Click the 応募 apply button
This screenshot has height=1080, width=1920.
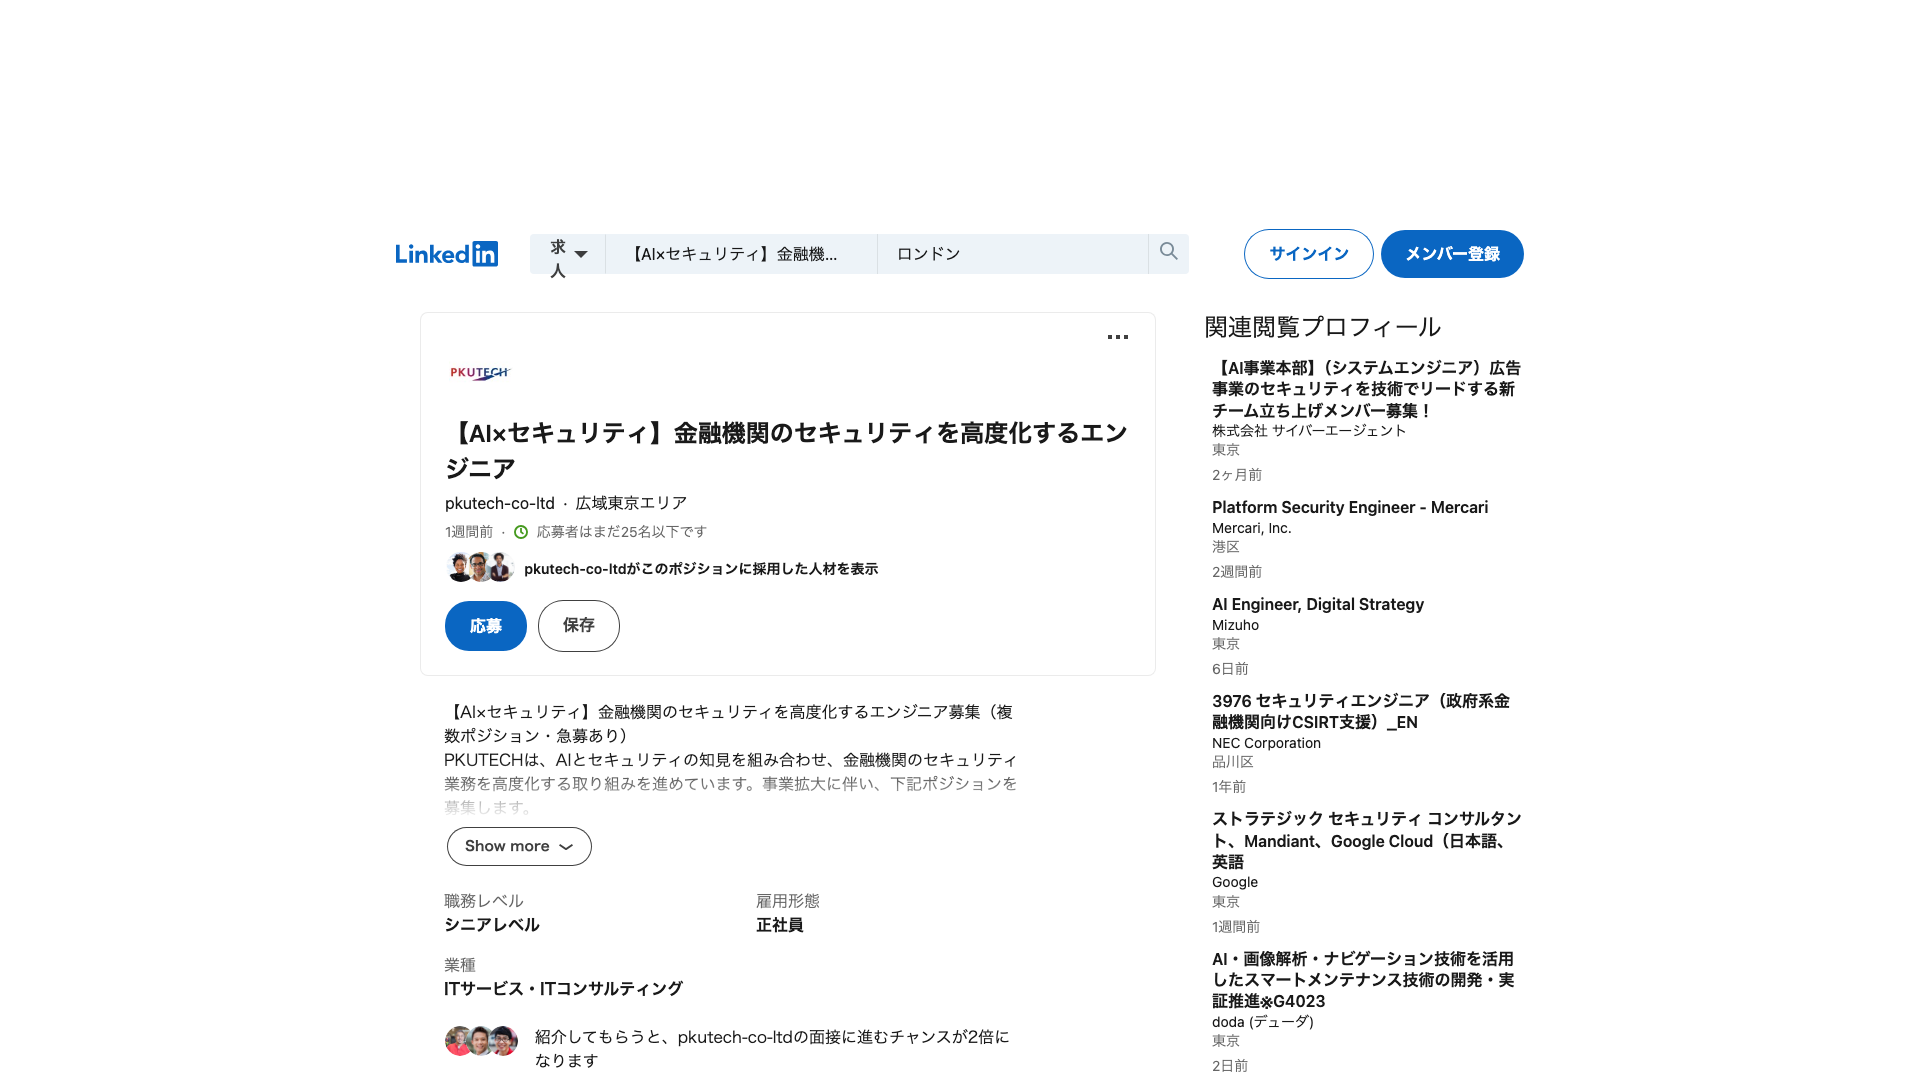pos(486,626)
